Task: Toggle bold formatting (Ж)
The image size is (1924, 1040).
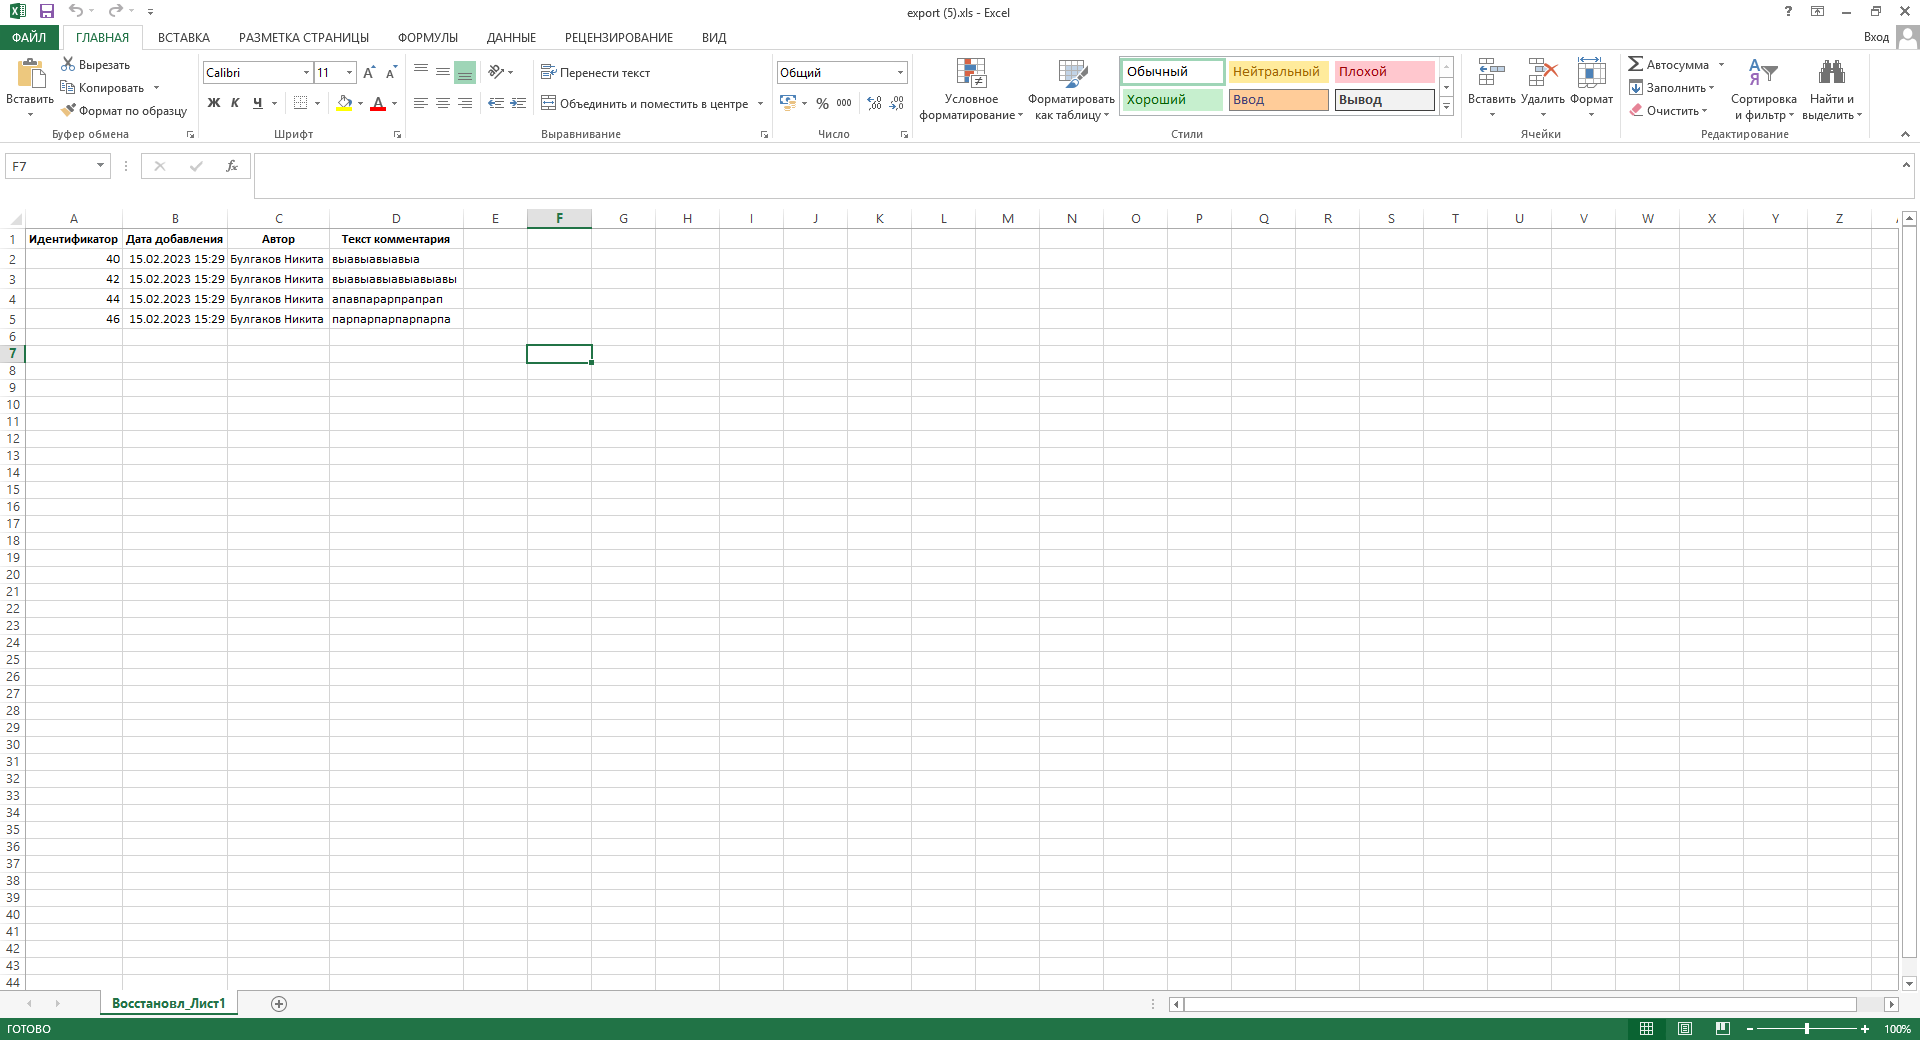Action: pyautogui.click(x=213, y=103)
